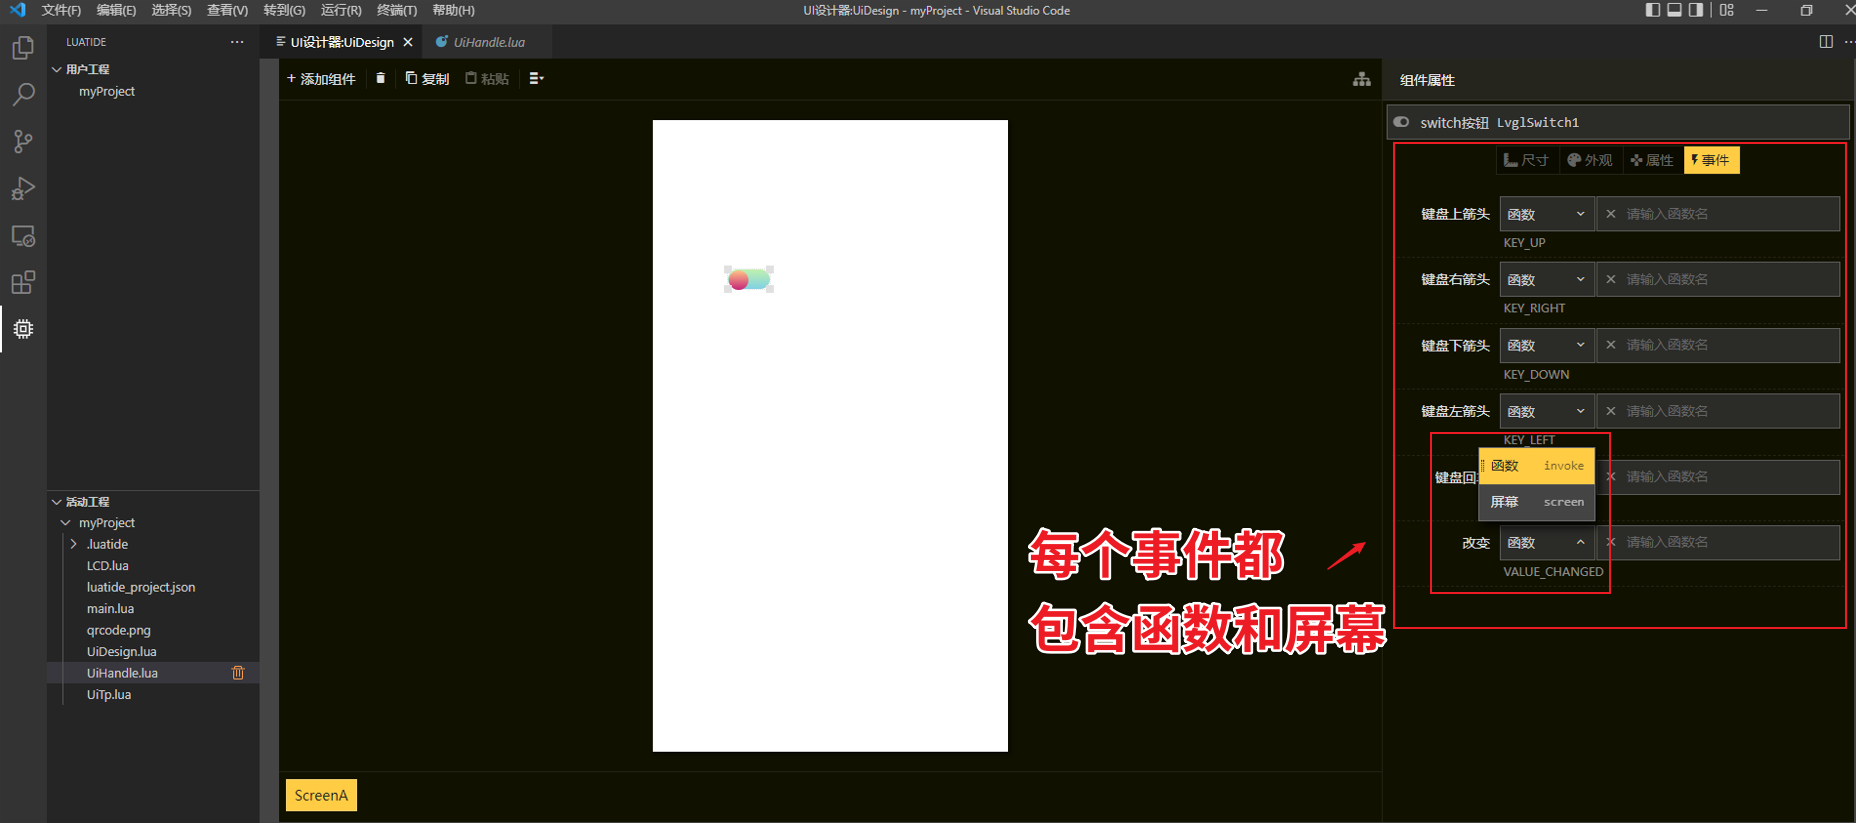Screen dimensions: 1856x823
Task: Open Remote Explorer icon
Action: (x=23, y=236)
